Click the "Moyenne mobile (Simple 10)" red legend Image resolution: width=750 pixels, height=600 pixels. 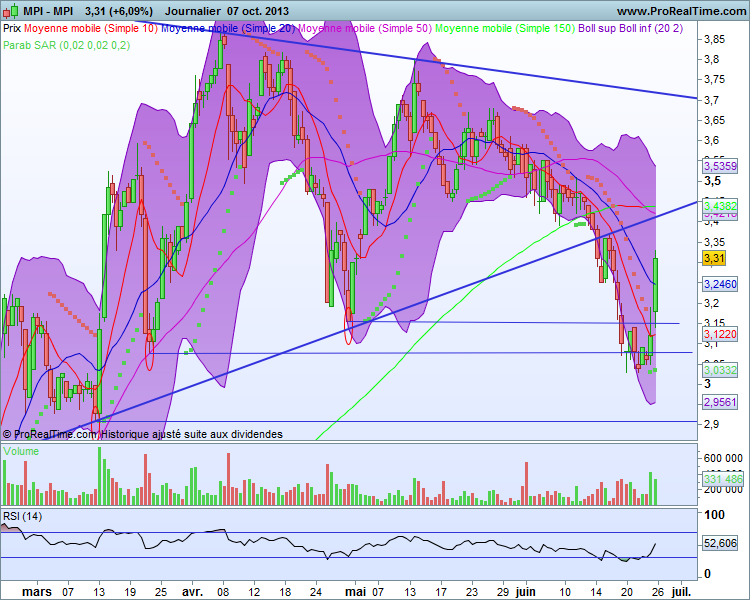(x=91, y=28)
